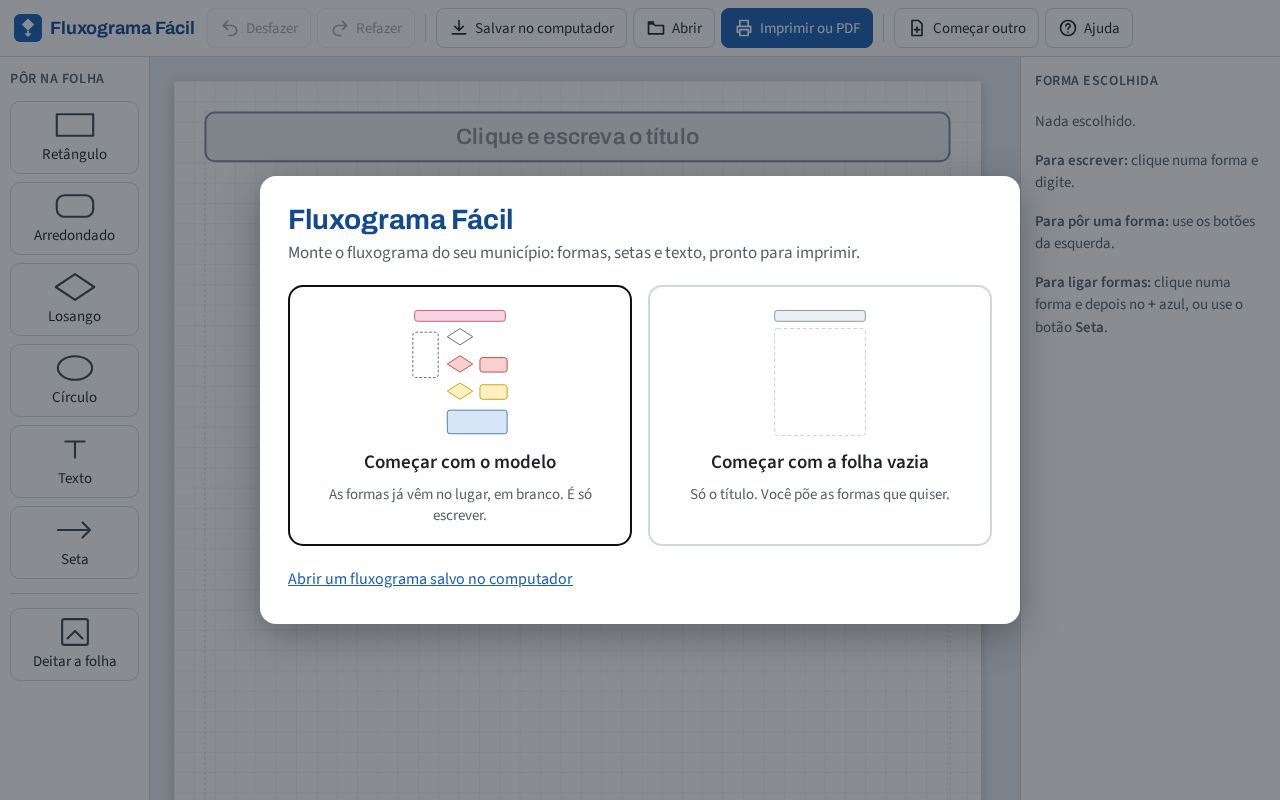Click the redo arrow icon beside Refazer

pyautogui.click(x=340, y=28)
